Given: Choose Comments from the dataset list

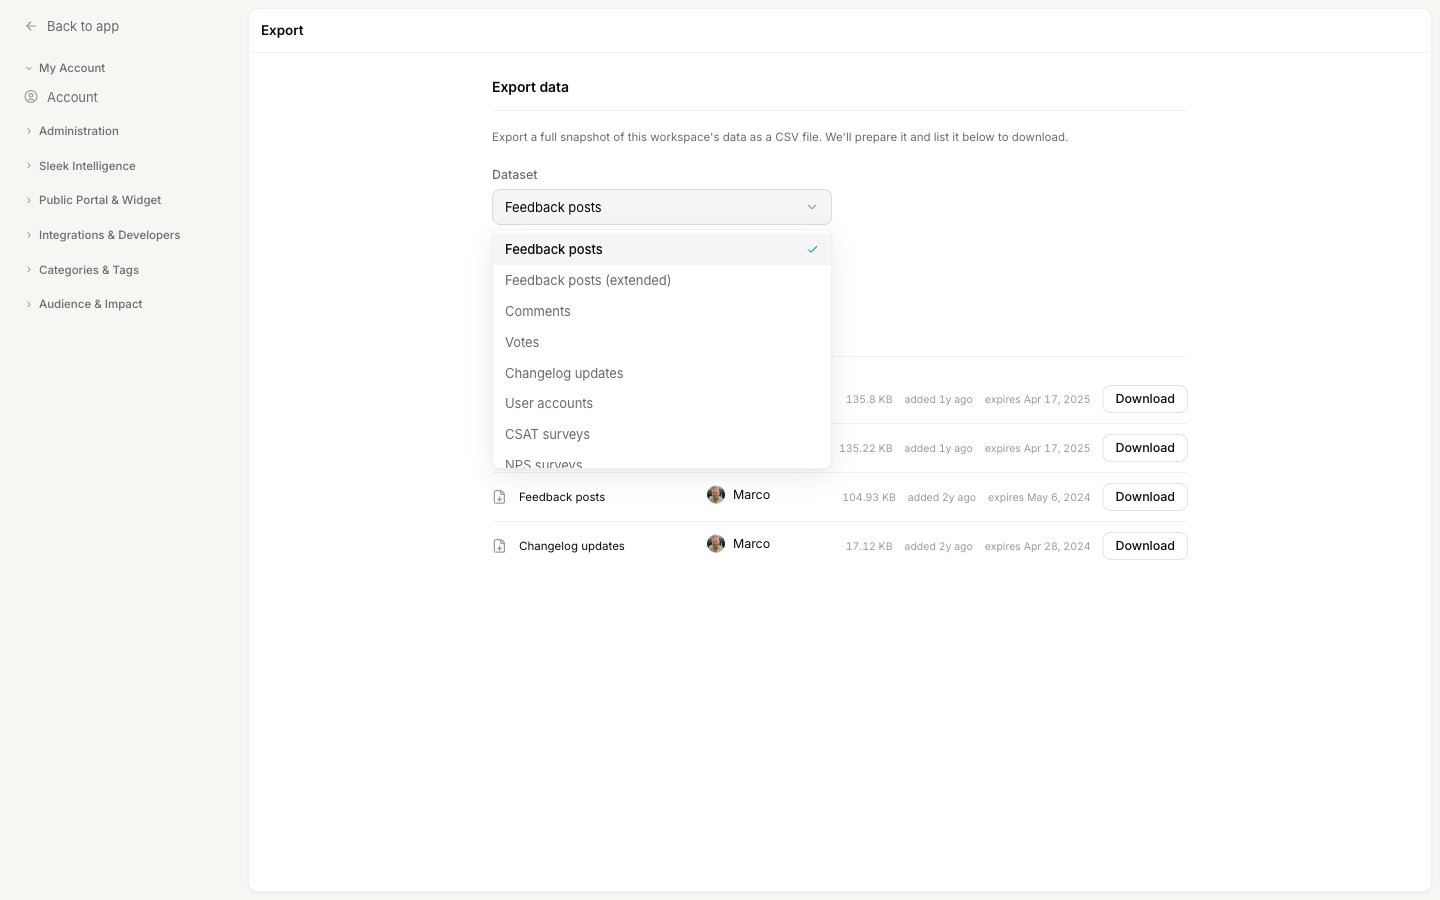Looking at the screenshot, I should tap(662, 311).
